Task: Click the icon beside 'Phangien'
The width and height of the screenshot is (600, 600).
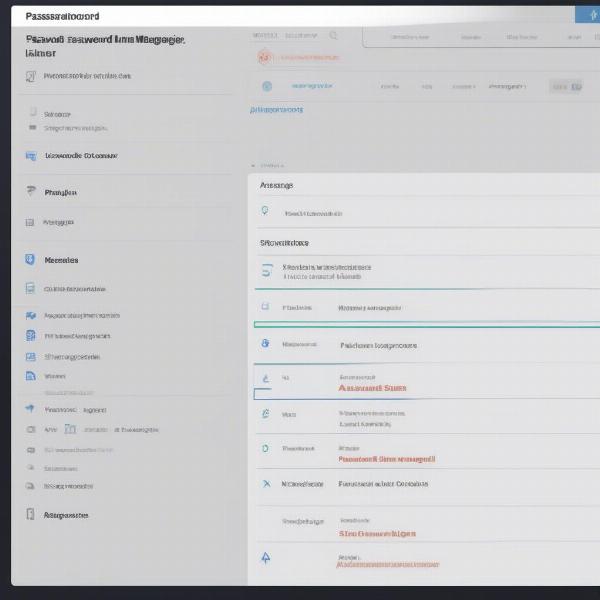Action: click(x=31, y=190)
